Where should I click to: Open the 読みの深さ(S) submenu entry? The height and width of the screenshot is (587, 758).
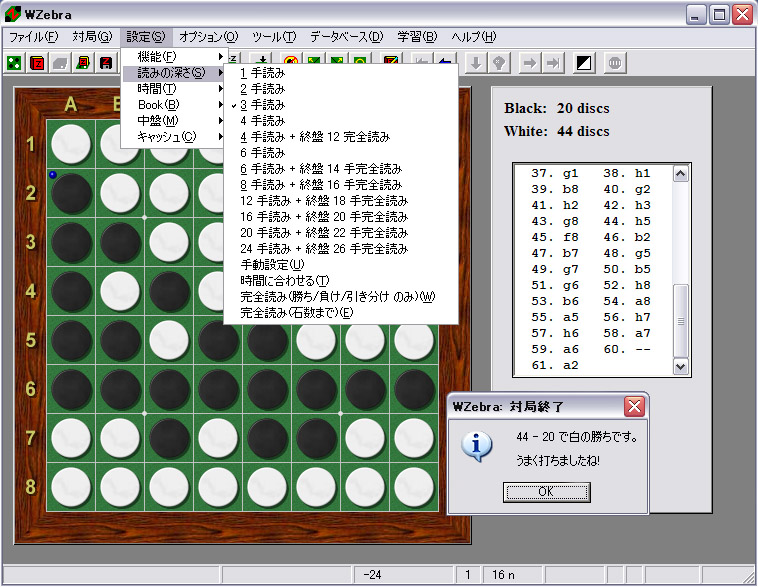175,73
